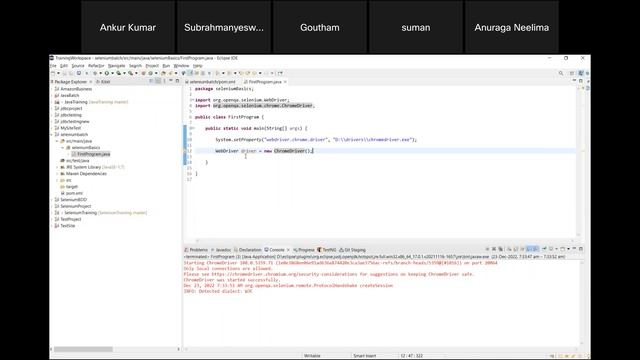This screenshot has width=640, height=360.
Task: Click Writable in status bar
Action: click(x=312, y=356)
